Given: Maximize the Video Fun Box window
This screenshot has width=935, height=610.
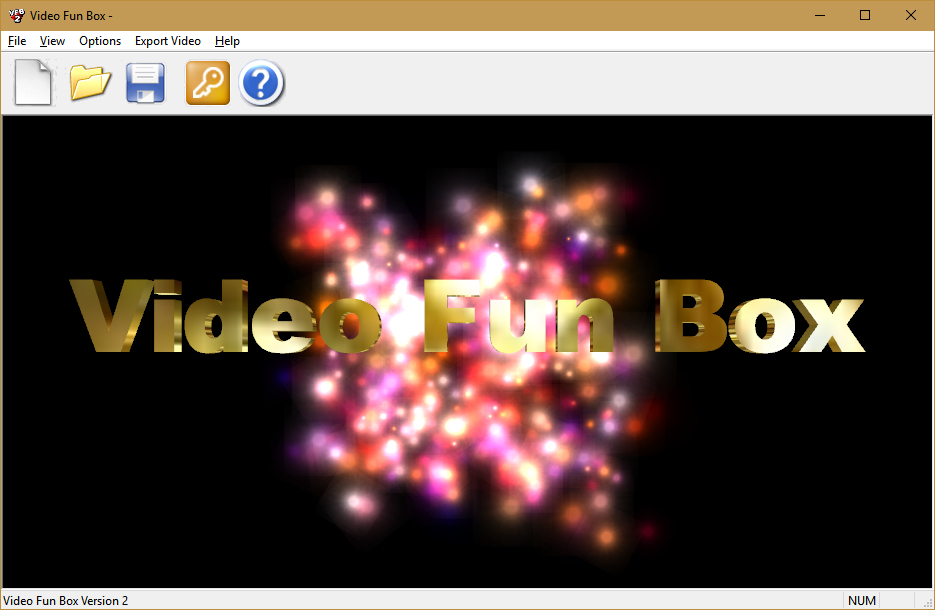Looking at the screenshot, I should [x=865, y=16].
